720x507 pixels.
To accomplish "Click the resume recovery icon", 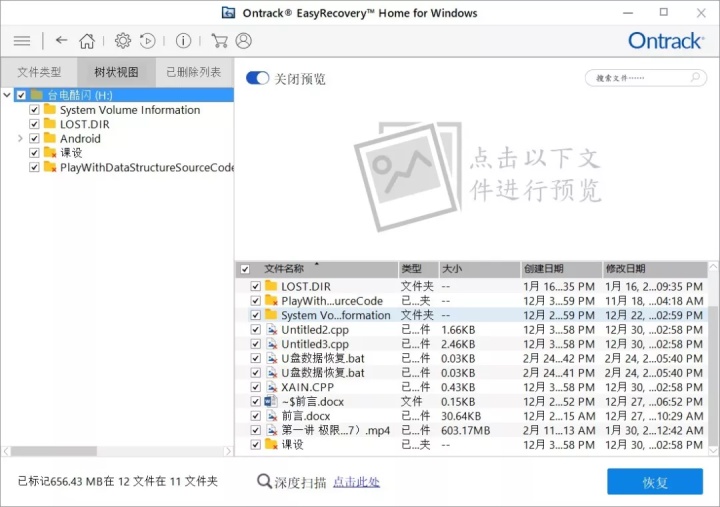I will pyautogui.click(x=147, y=41).
